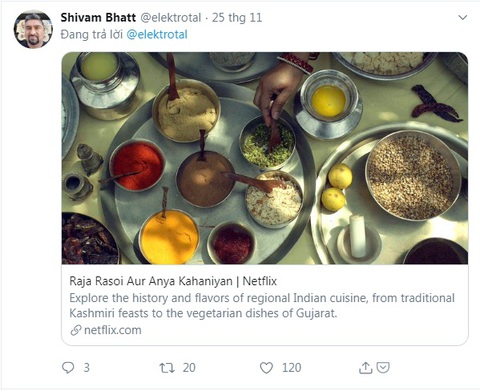Click the reply count 3
Screen dimensions: 480x391
point(87,368)
